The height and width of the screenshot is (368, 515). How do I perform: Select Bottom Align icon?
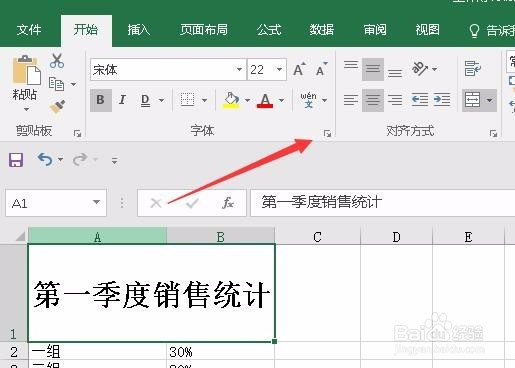395,73
